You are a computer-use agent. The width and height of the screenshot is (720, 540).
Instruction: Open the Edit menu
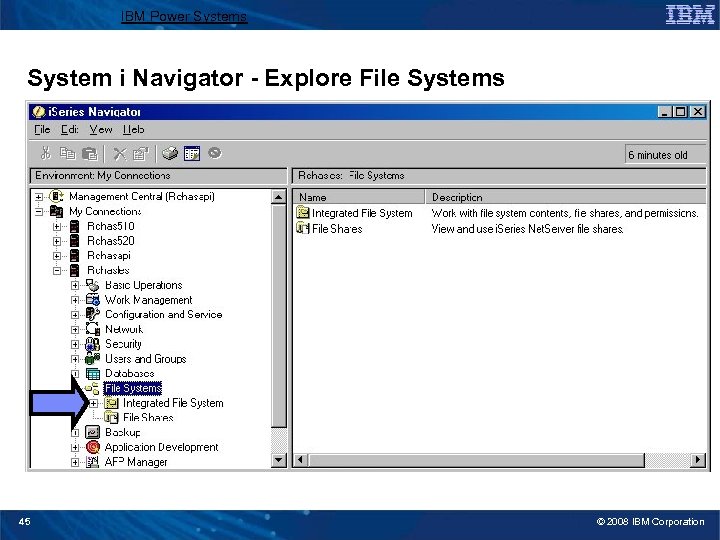click(70, 130)
